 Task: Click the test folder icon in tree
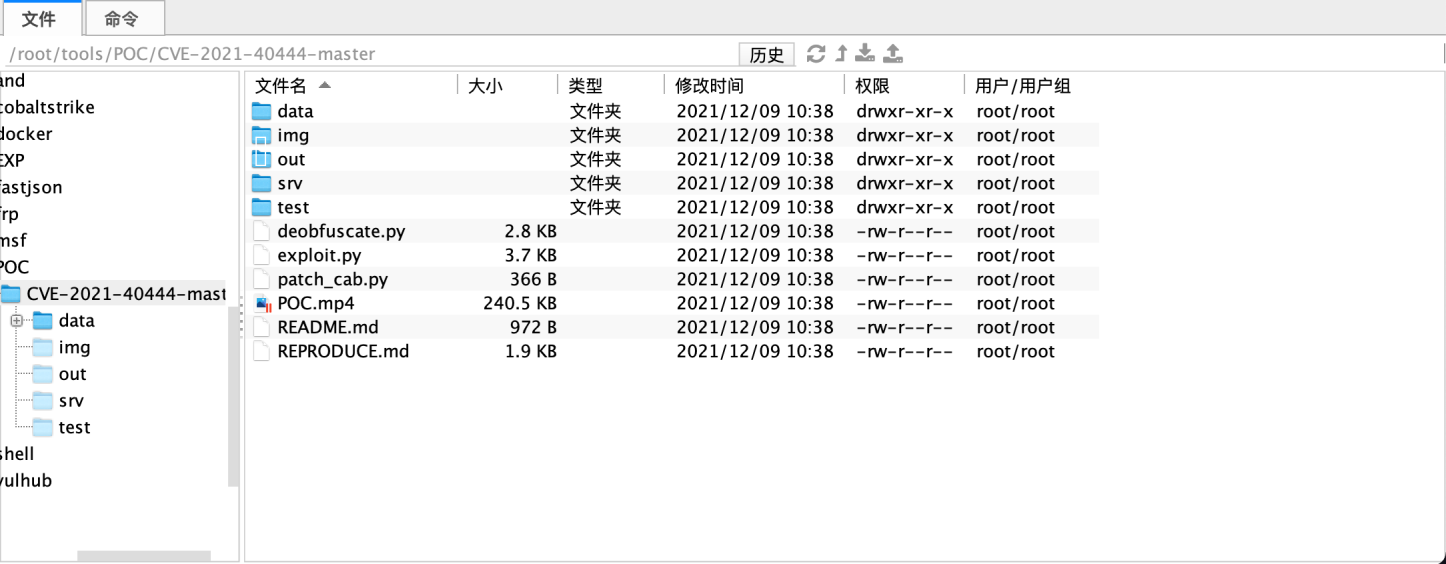tap(42, 427)
